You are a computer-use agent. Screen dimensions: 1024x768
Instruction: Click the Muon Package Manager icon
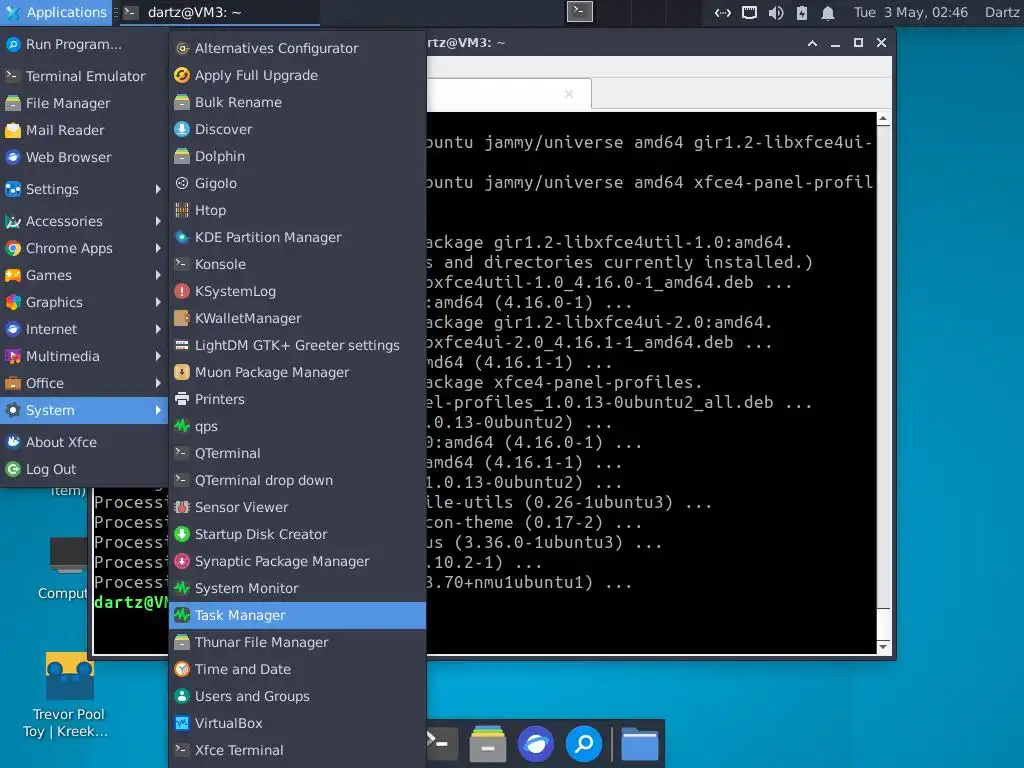182,372
